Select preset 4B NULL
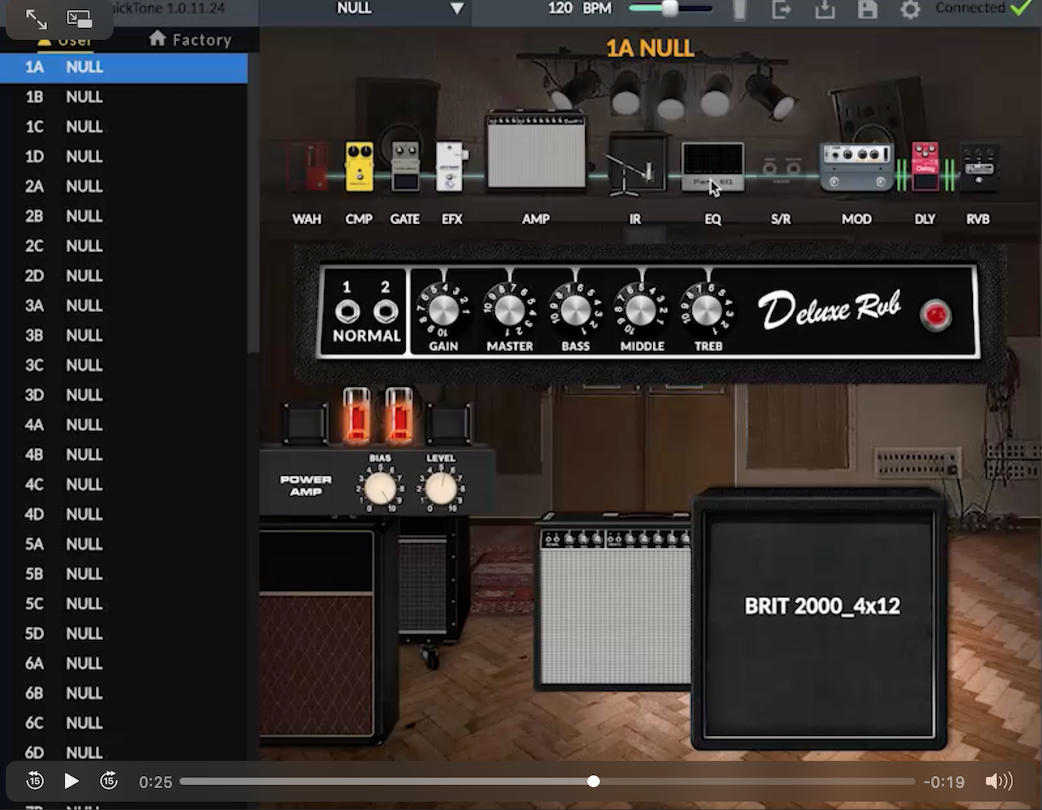1042x810 pixels. (x=124, y=455)
